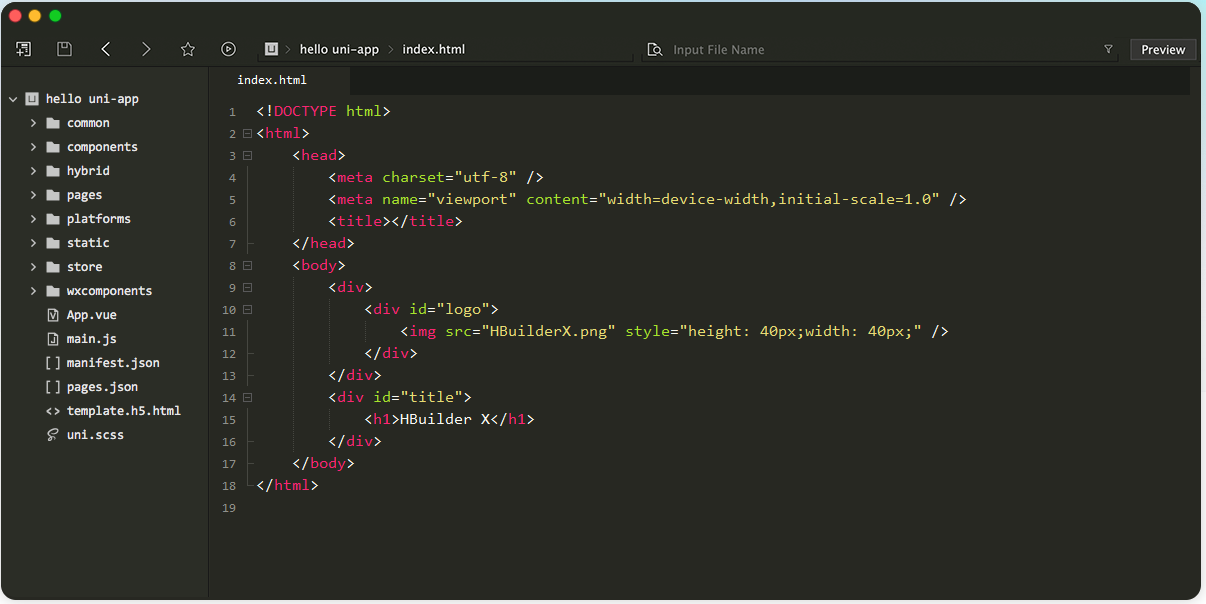Screen dimensions: 1206x604
Task: Click the save file icon
Action: click(x=64, y=49)
